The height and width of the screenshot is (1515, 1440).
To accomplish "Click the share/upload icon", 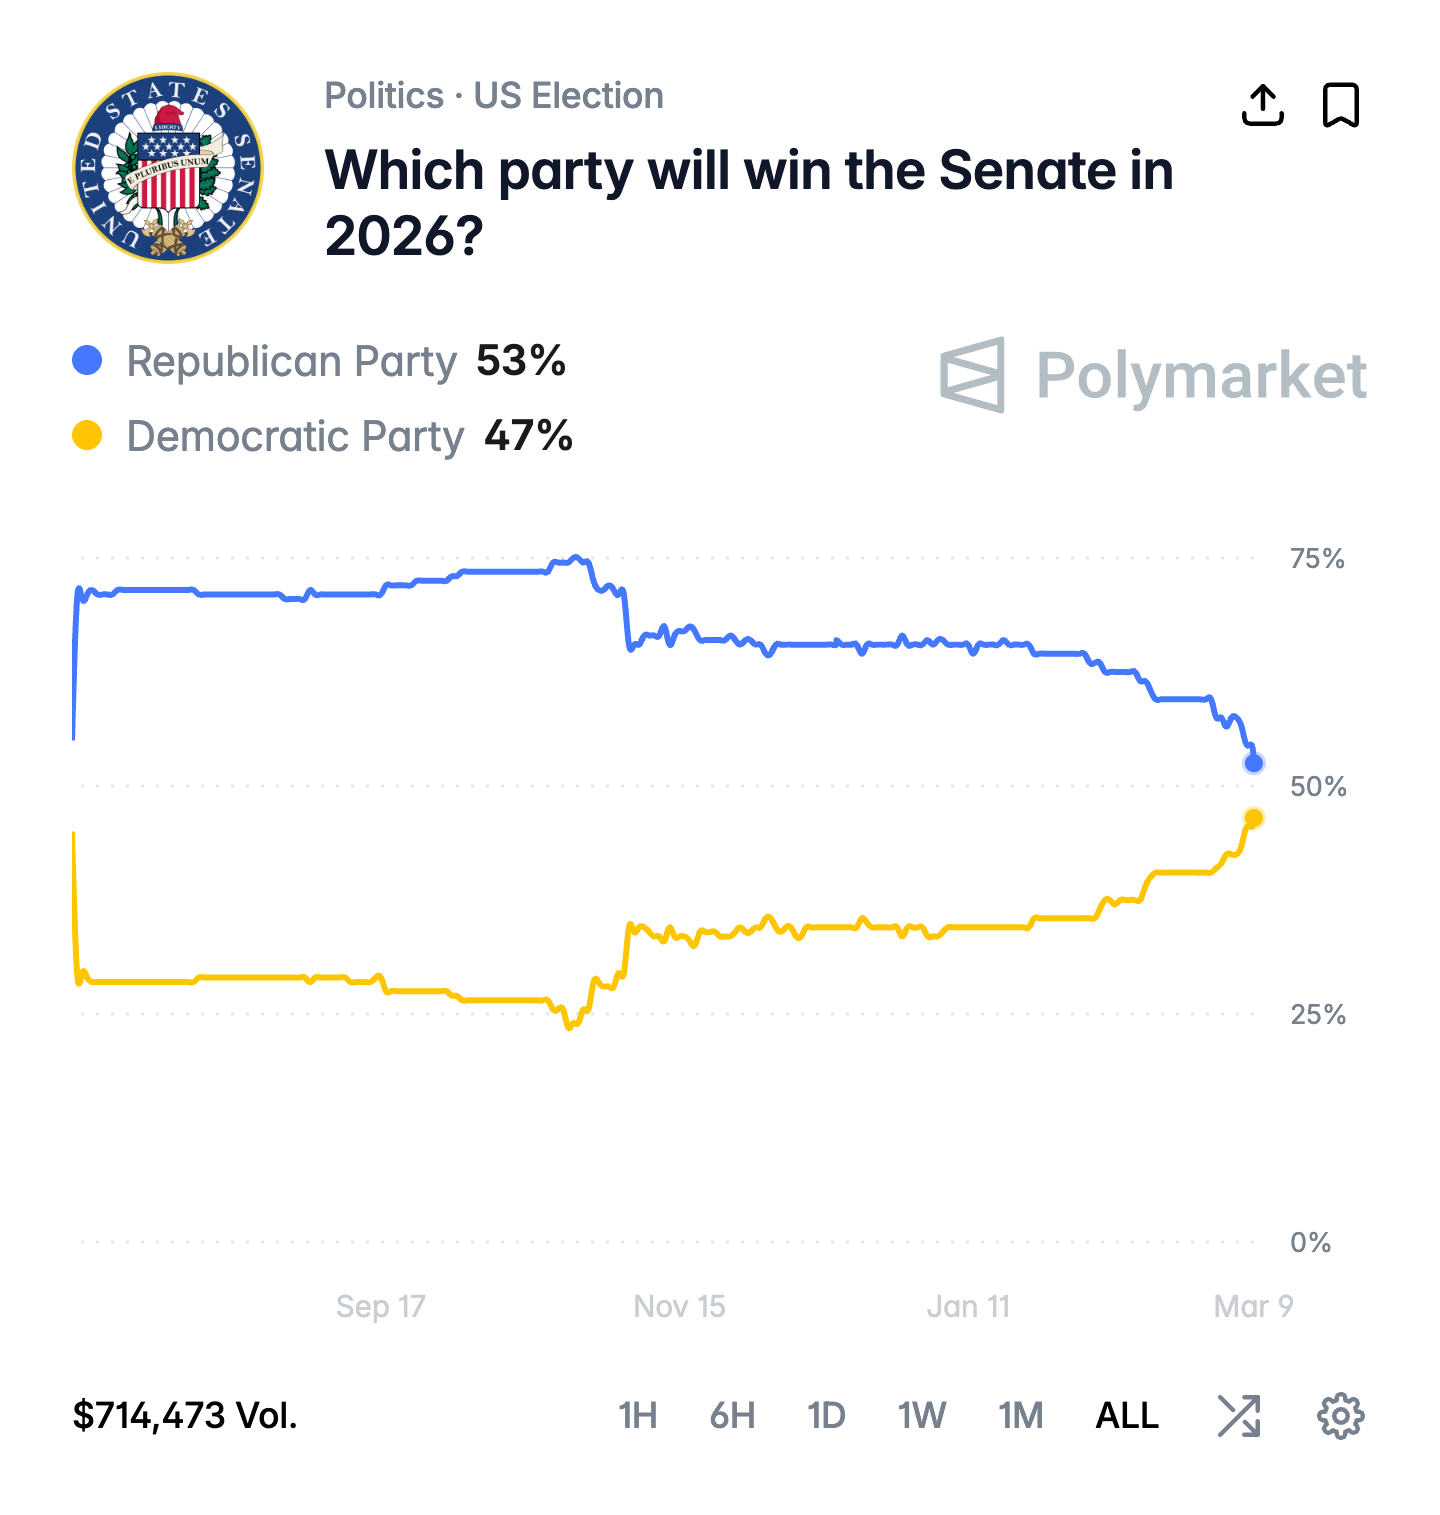I will [x=1262, y=105].
